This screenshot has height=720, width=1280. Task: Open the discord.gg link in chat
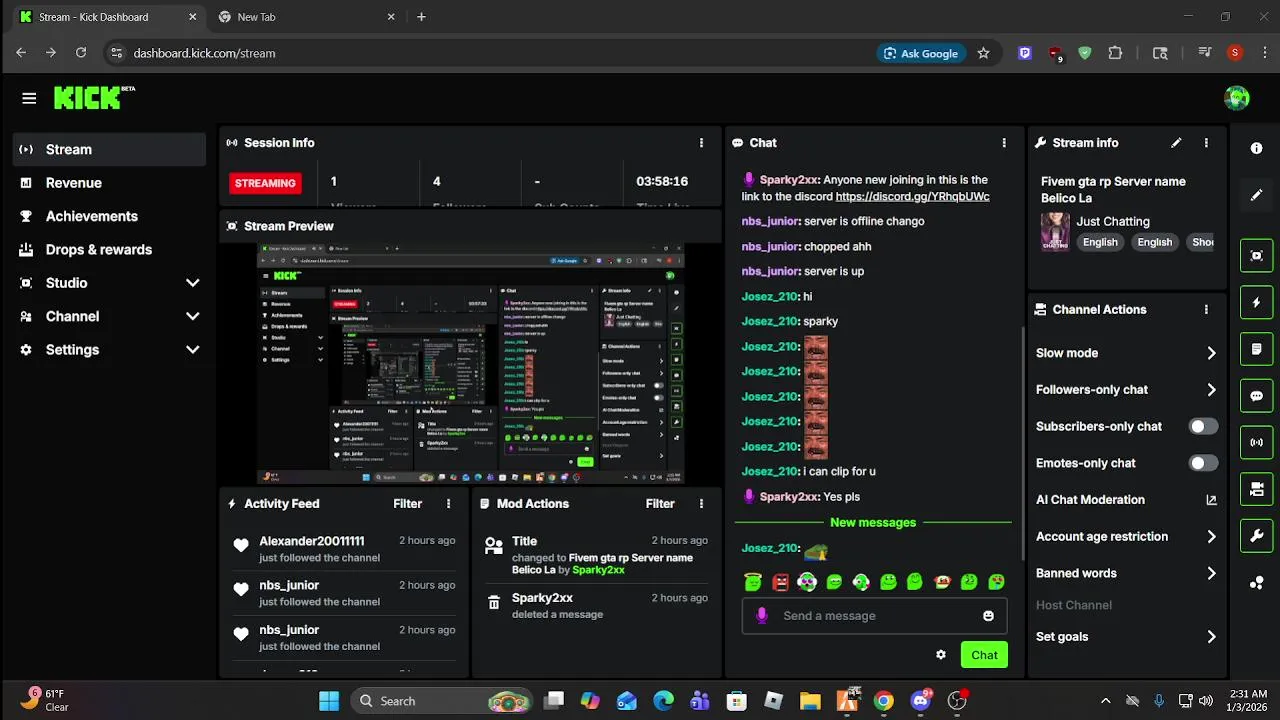click(912, 197)
